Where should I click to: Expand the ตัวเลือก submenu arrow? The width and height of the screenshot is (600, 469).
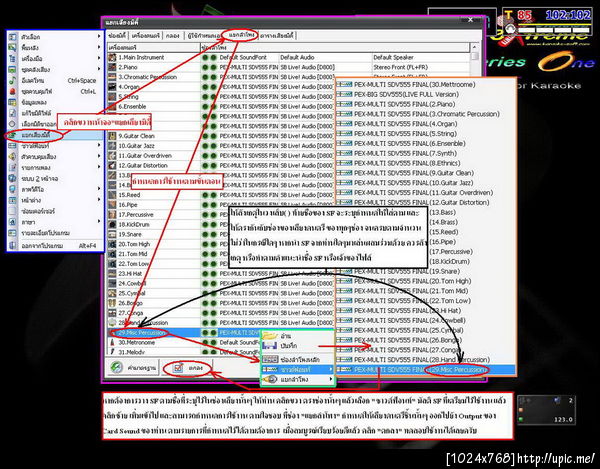click(99, 37)
